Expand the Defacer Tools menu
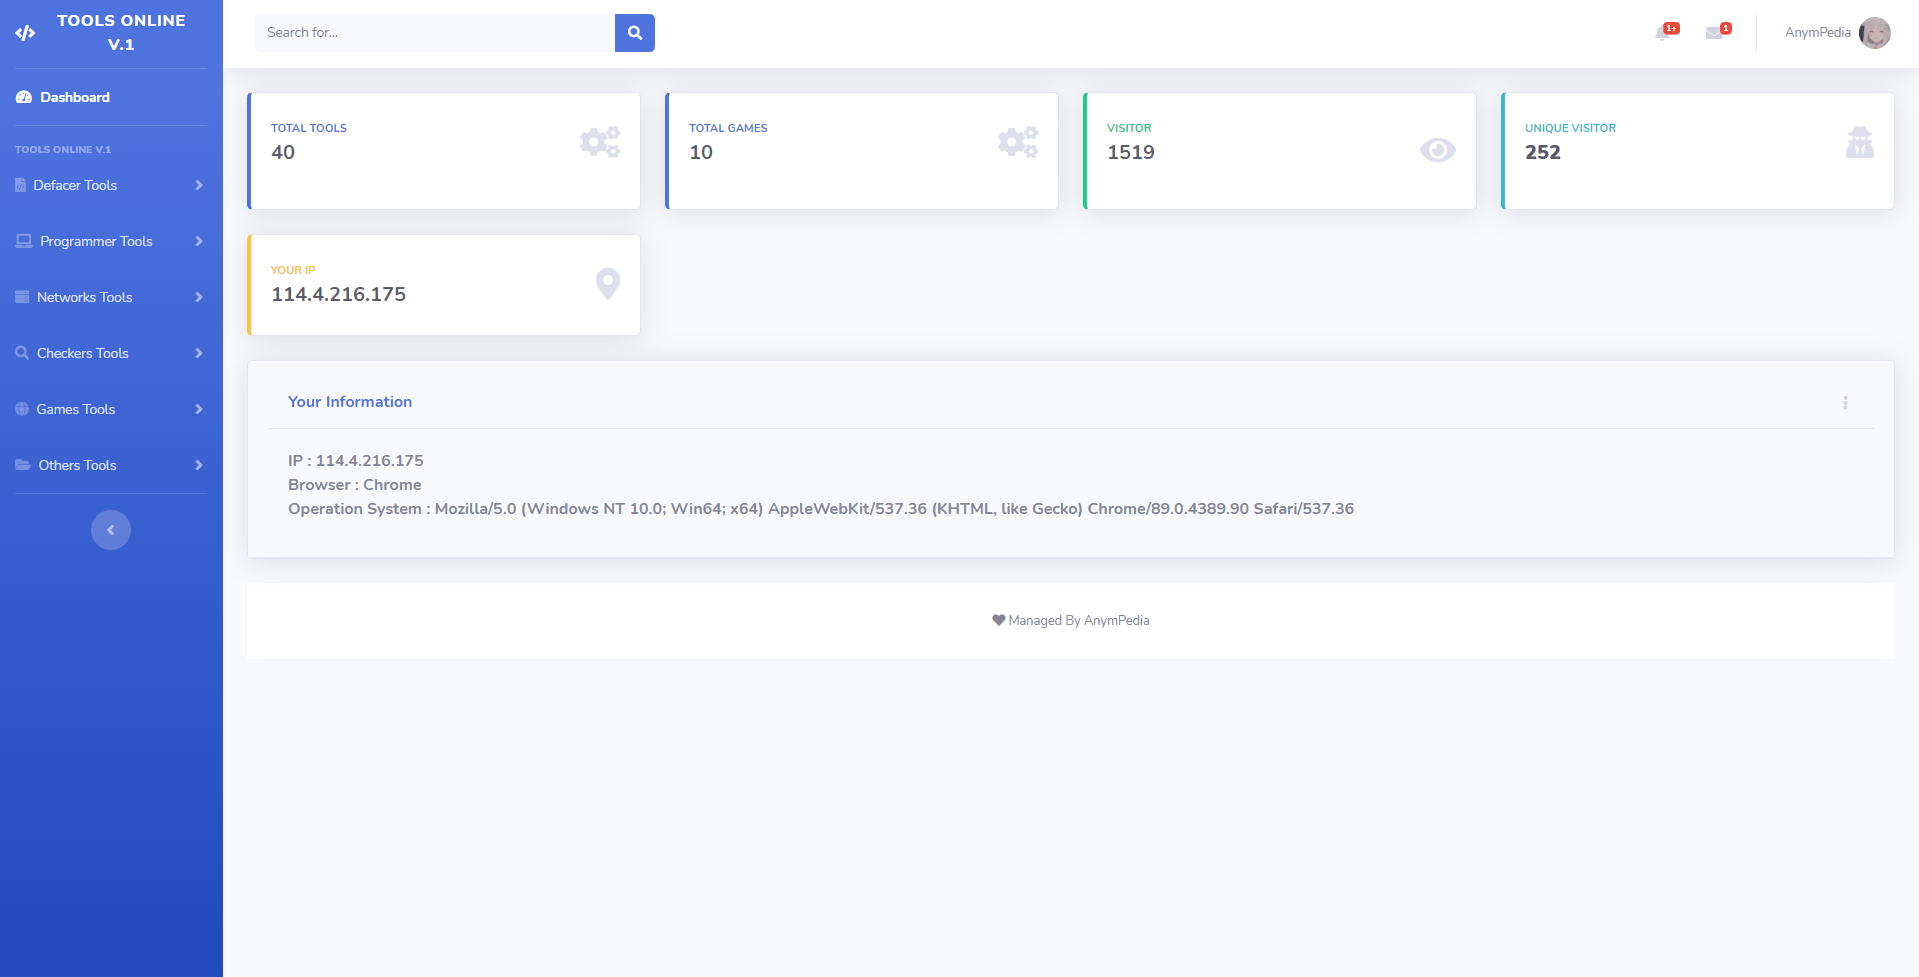 (x=75, y=185)
